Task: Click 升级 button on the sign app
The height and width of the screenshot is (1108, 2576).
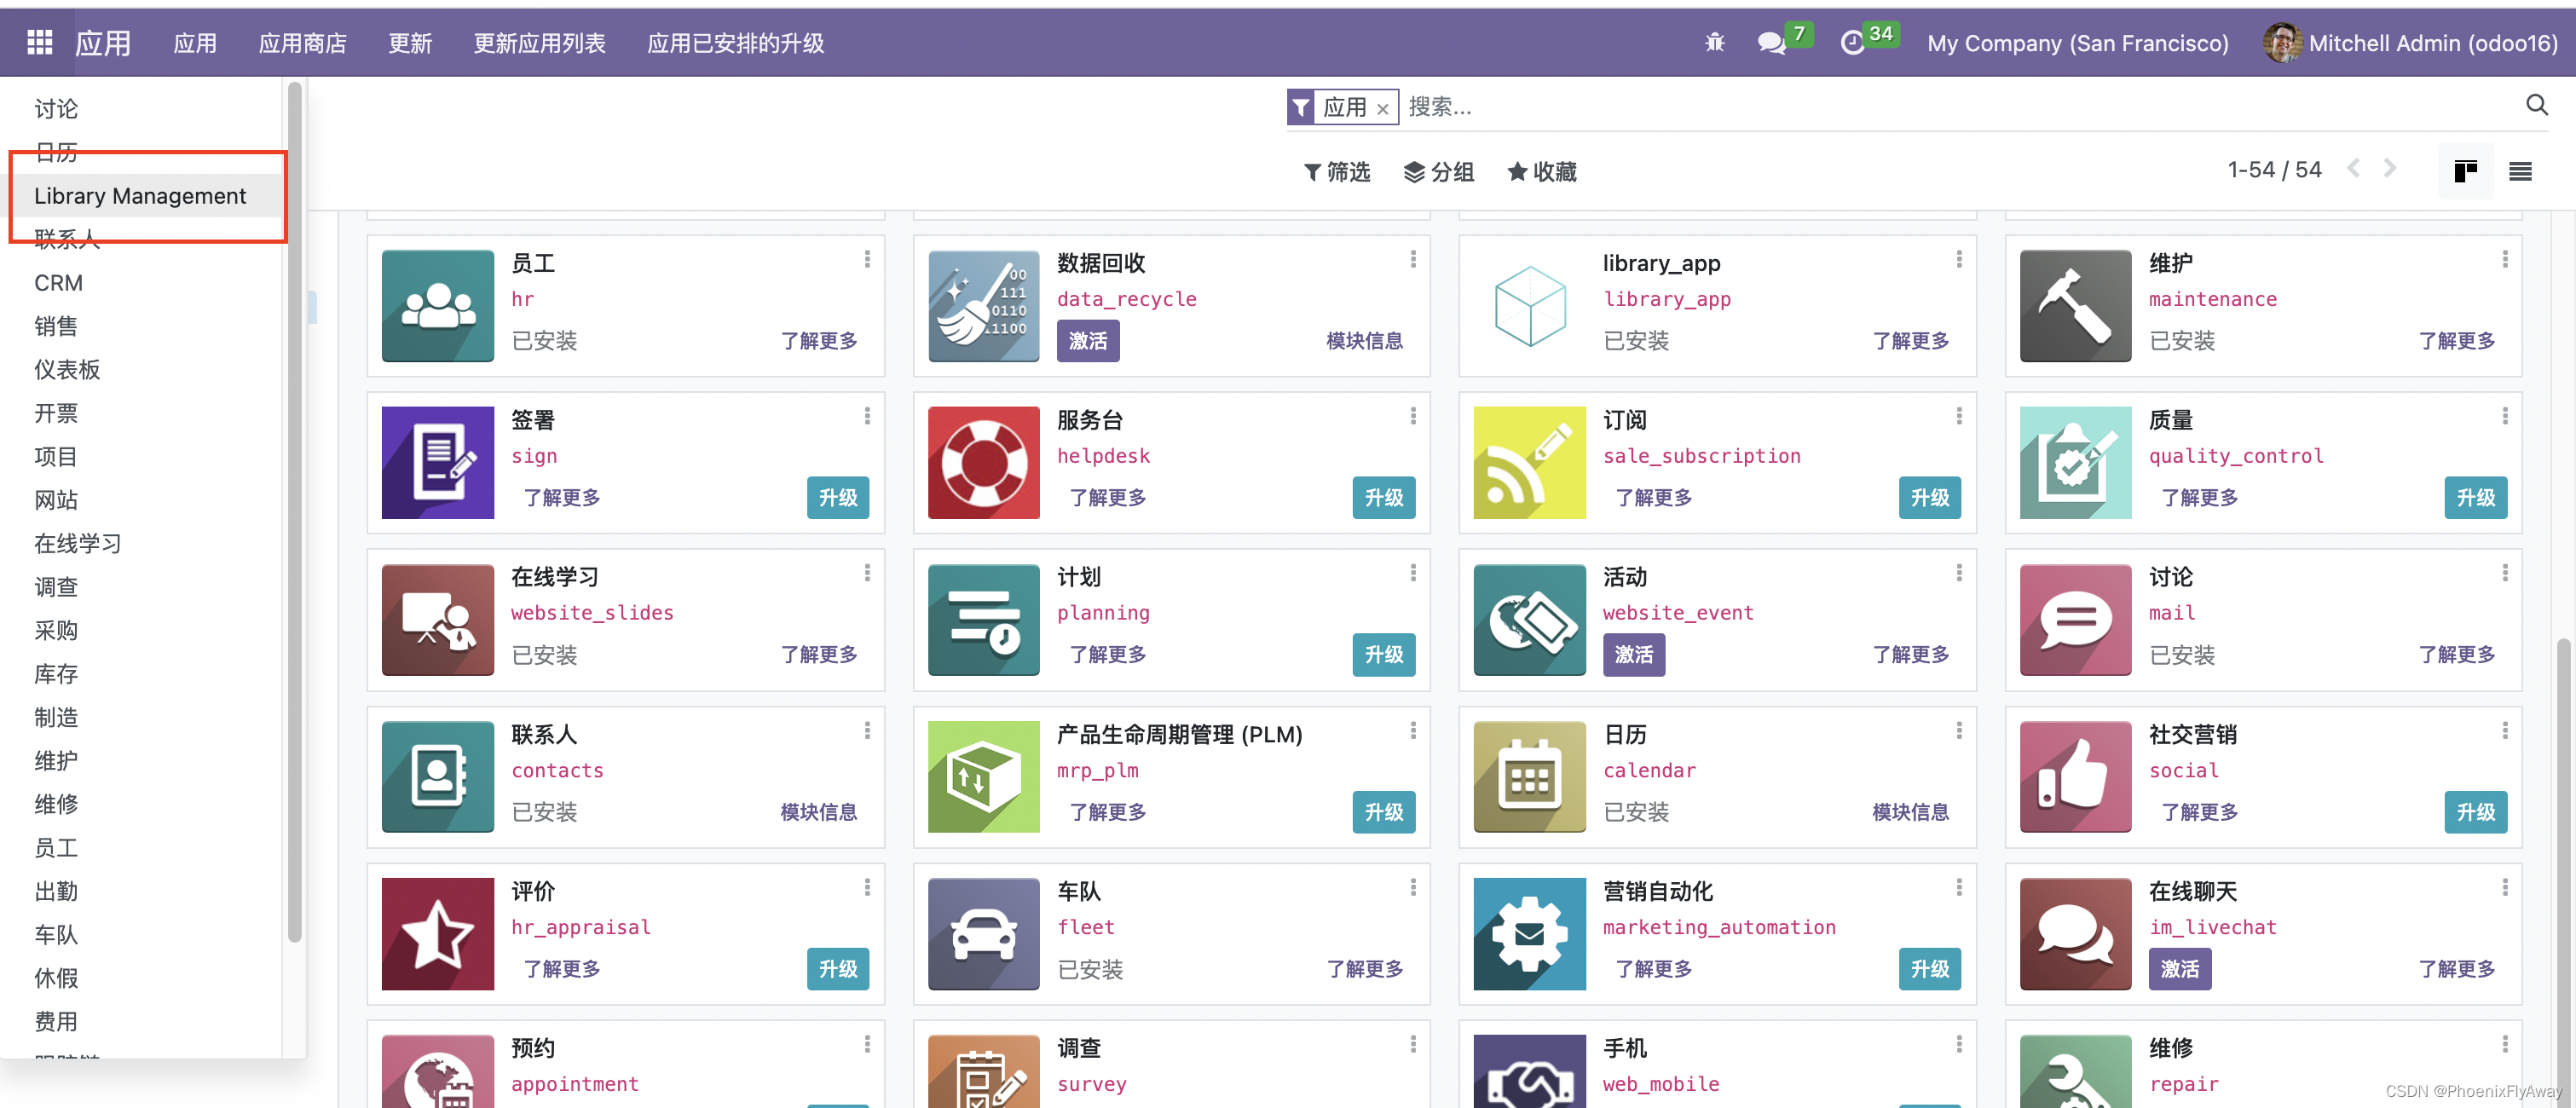Action: tap(837, 497)
